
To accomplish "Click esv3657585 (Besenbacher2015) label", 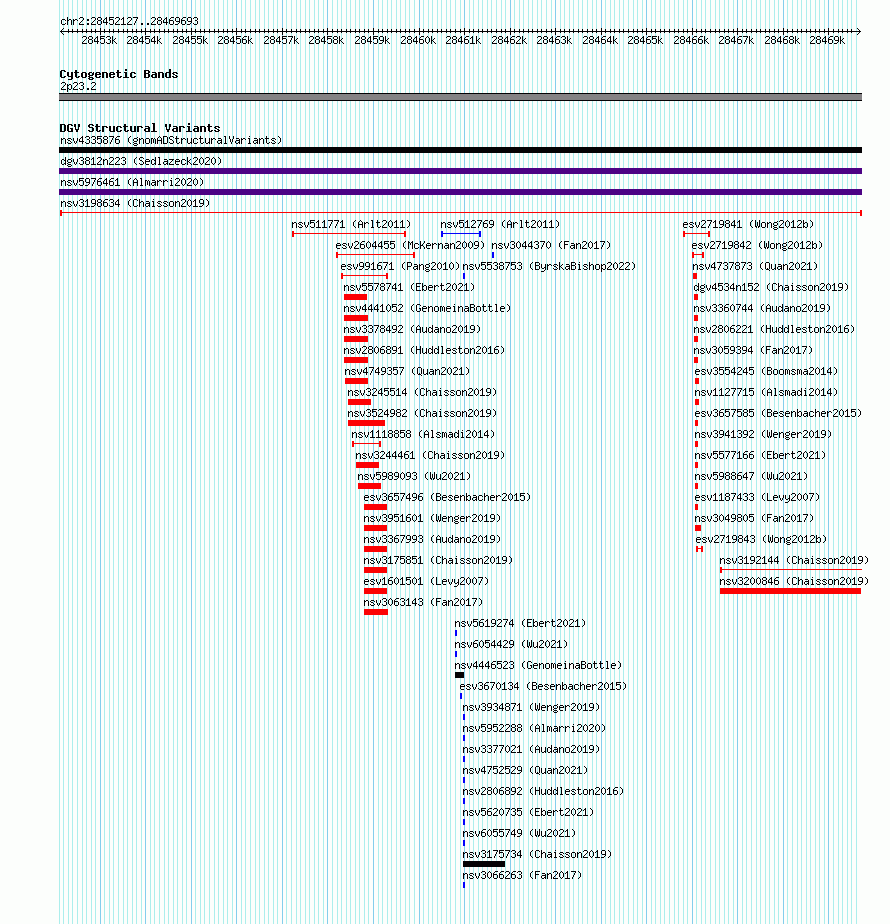I will click(778, 414).
